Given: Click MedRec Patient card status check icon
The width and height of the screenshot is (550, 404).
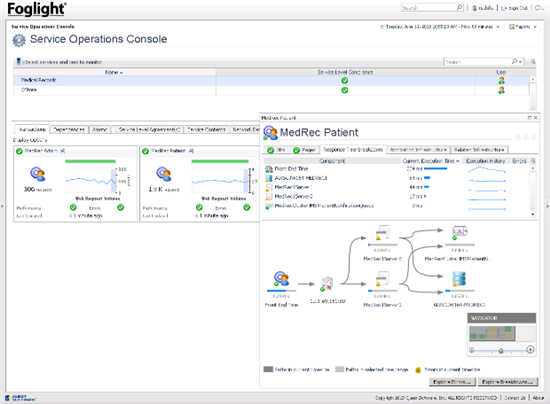Looking at the screenshot, I should 145,151.
